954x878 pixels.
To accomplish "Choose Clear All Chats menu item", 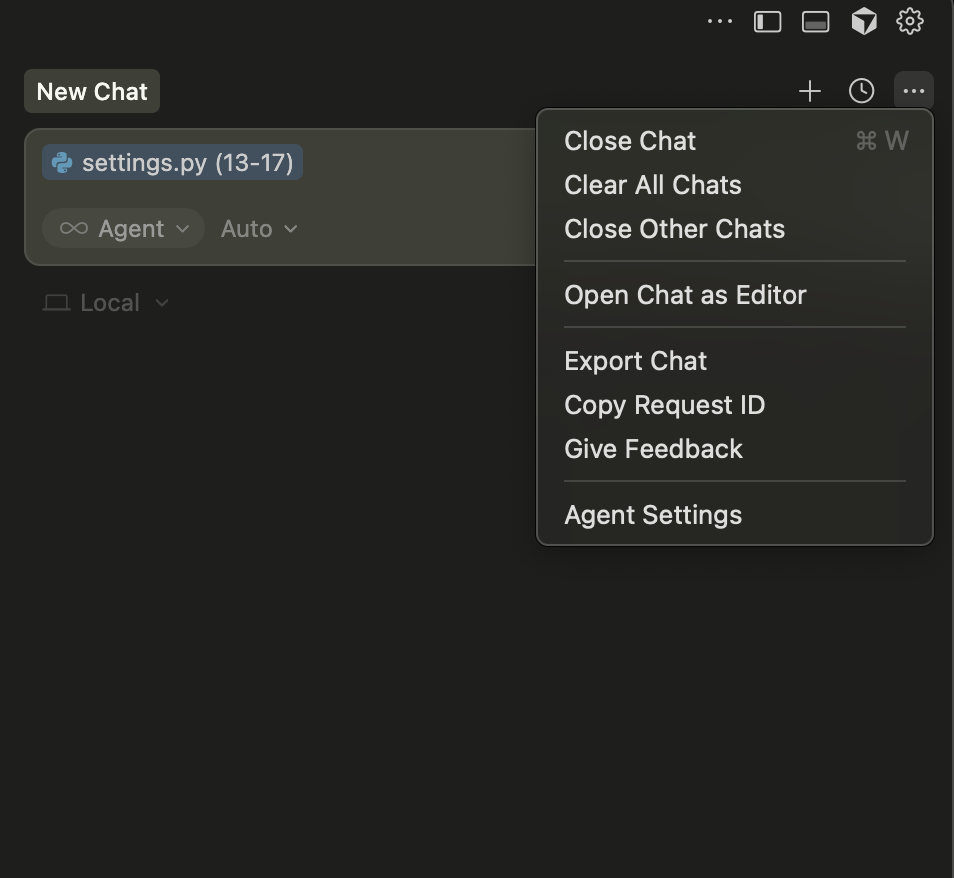I will 653,185.
